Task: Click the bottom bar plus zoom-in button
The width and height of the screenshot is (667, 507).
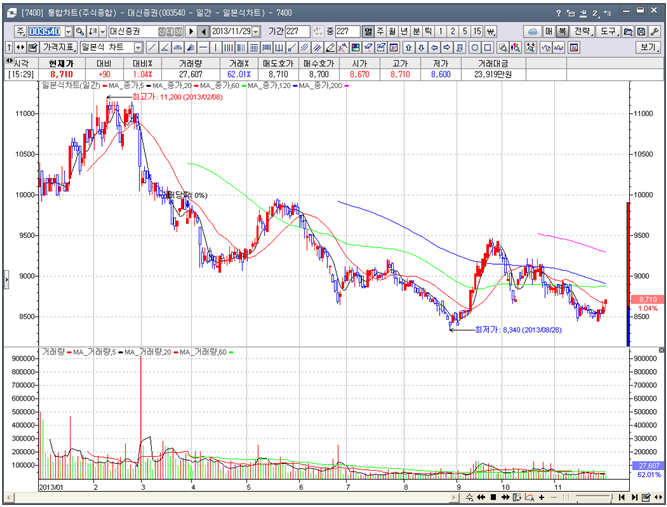Action: point(542,497)
